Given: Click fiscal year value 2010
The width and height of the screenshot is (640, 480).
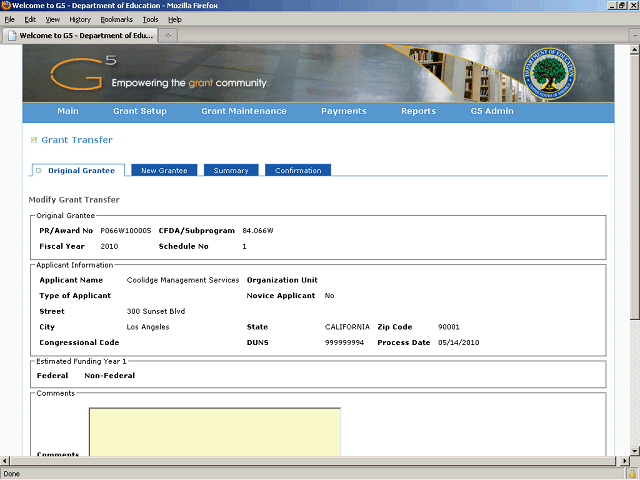Looking at the screenshot, I should tap(109, 247).
